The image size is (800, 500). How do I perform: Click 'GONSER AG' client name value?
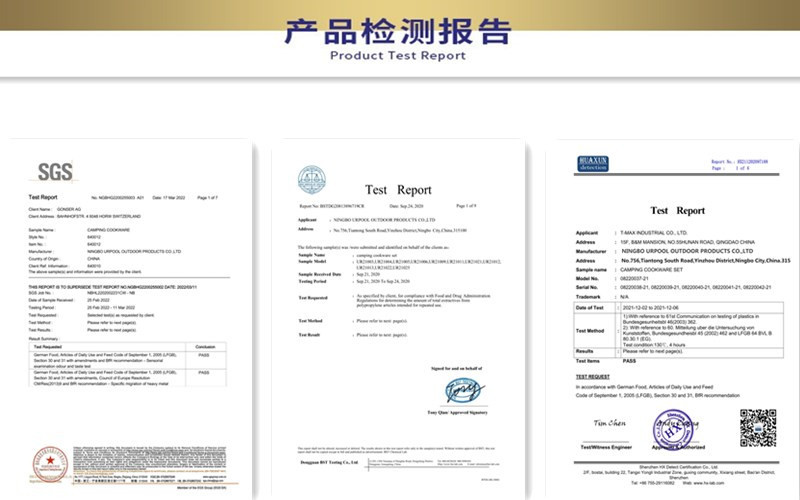pos(69,209)
